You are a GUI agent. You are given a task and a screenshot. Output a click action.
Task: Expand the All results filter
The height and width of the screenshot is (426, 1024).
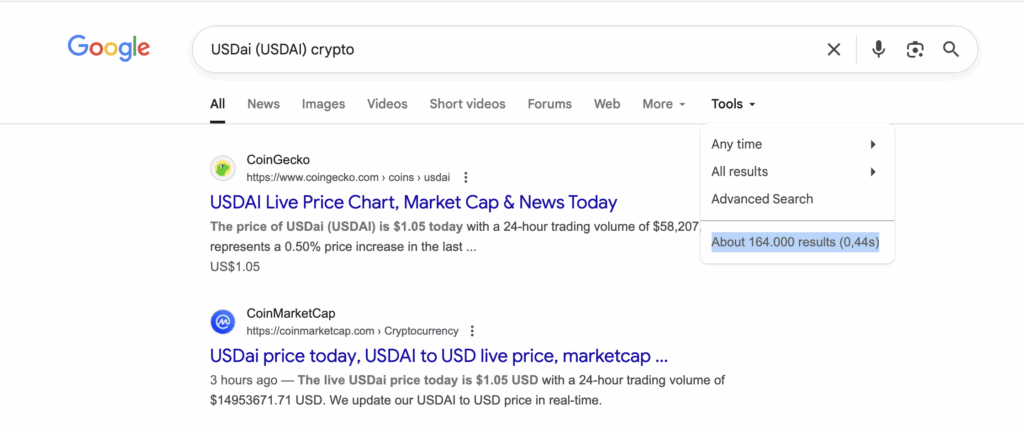[793, 172]
